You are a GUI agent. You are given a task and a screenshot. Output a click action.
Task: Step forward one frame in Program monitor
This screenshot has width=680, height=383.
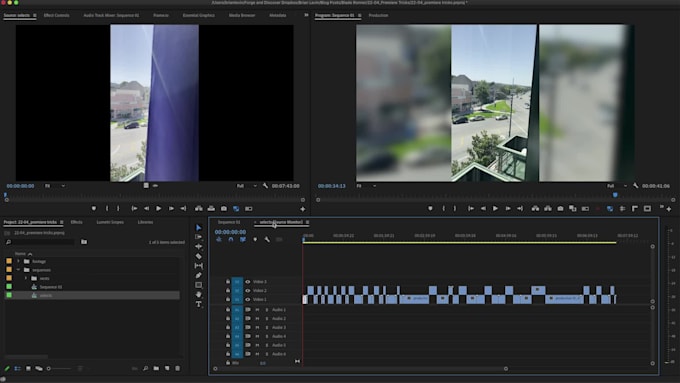508,209
